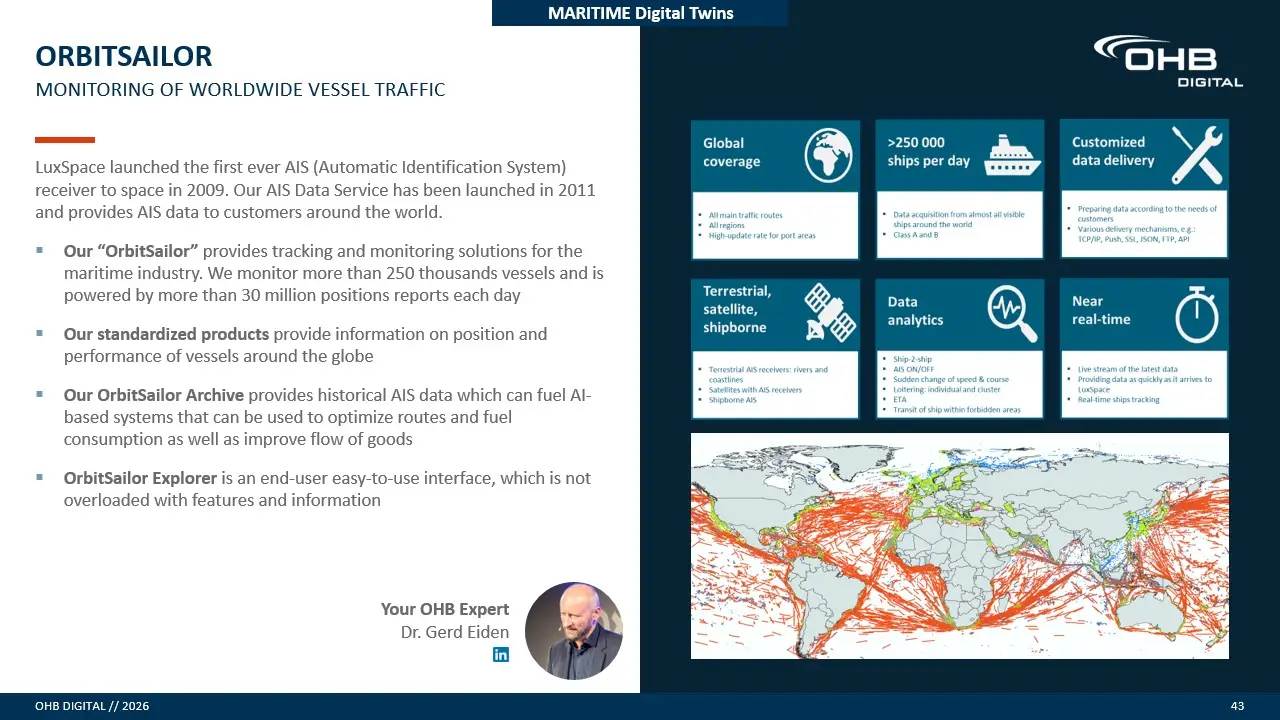
Task: Click the "Shipborne AIS" bullet
Action: click(x=732, y=400)
